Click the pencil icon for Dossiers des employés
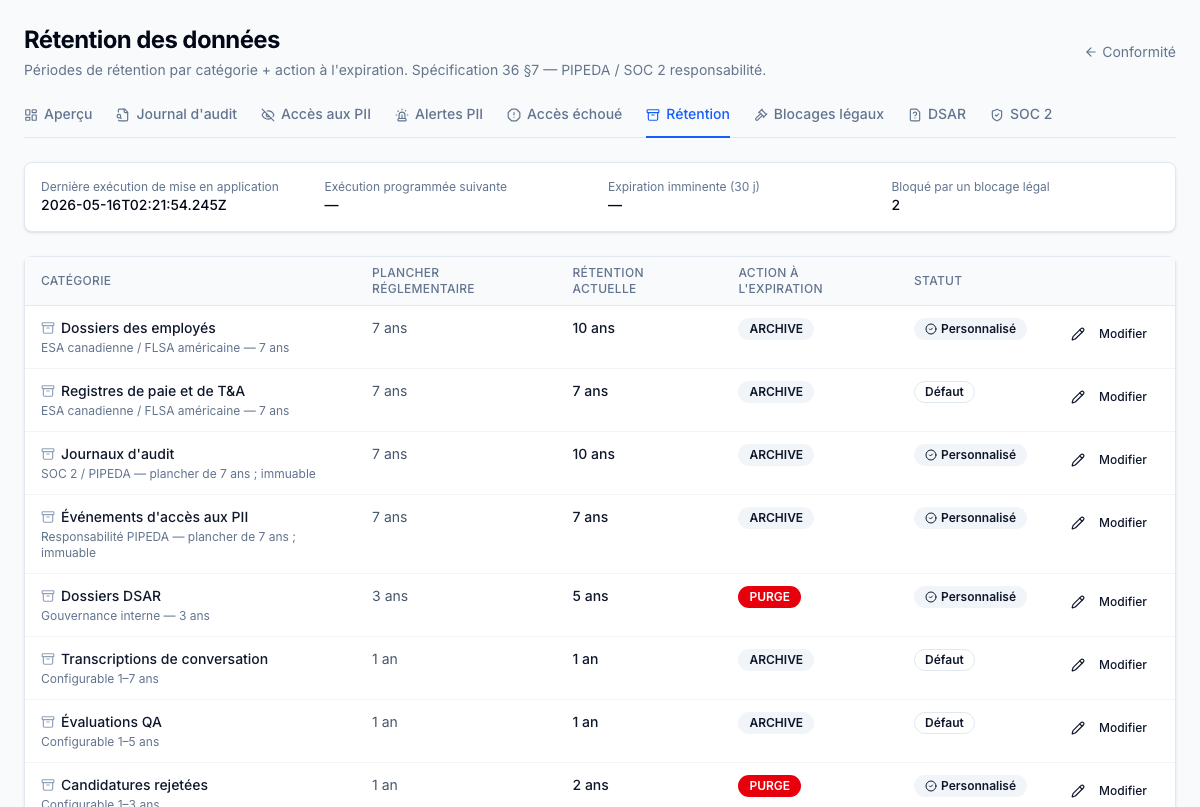The height and width of the screenshot is (807, 1200). coord(1078,334)
